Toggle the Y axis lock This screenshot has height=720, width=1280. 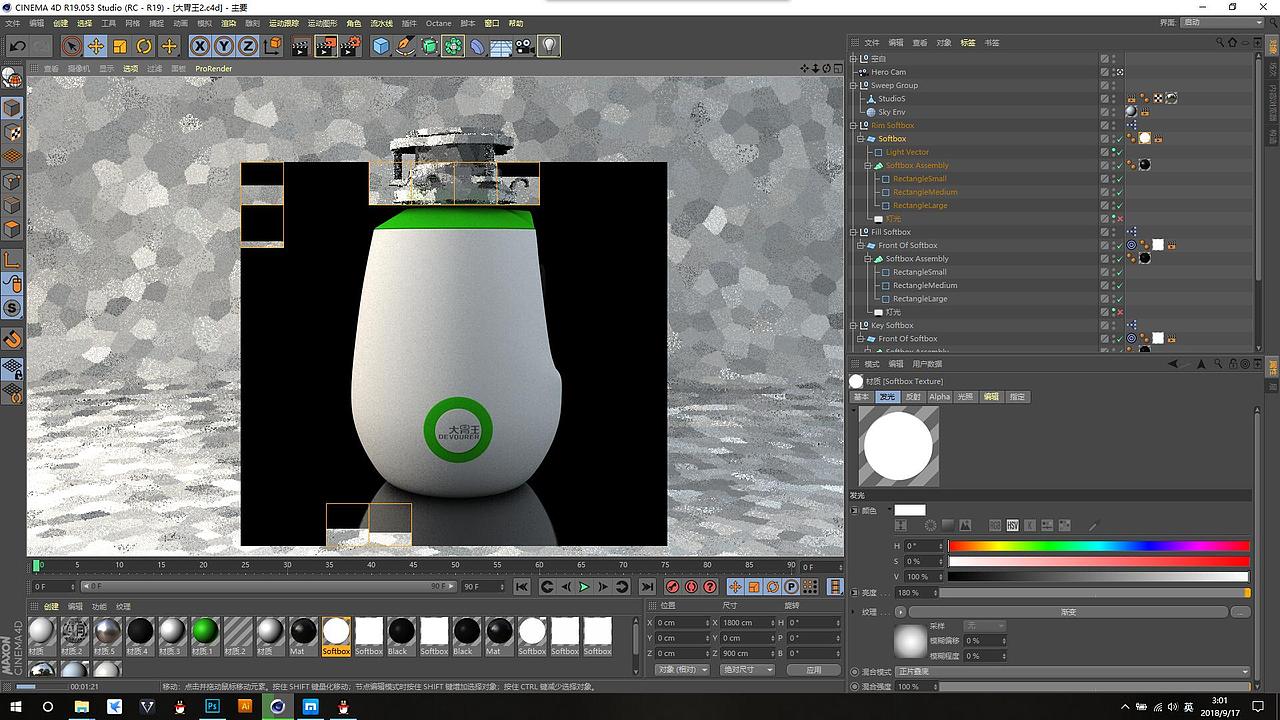(223, 46)
